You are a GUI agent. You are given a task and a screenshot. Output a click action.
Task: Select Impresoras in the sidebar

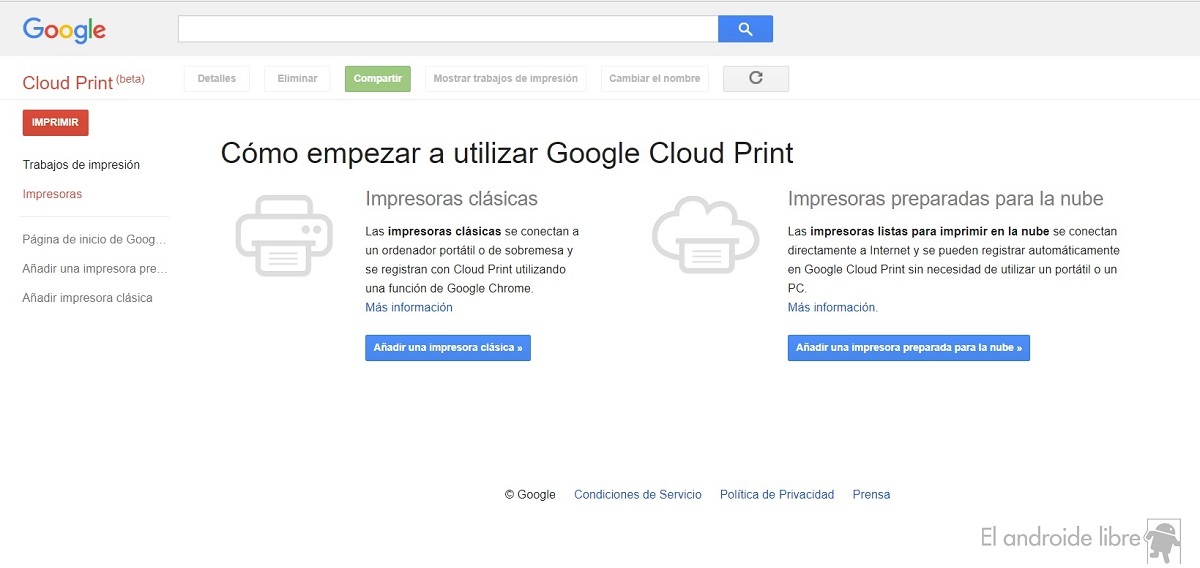point(52,194)
